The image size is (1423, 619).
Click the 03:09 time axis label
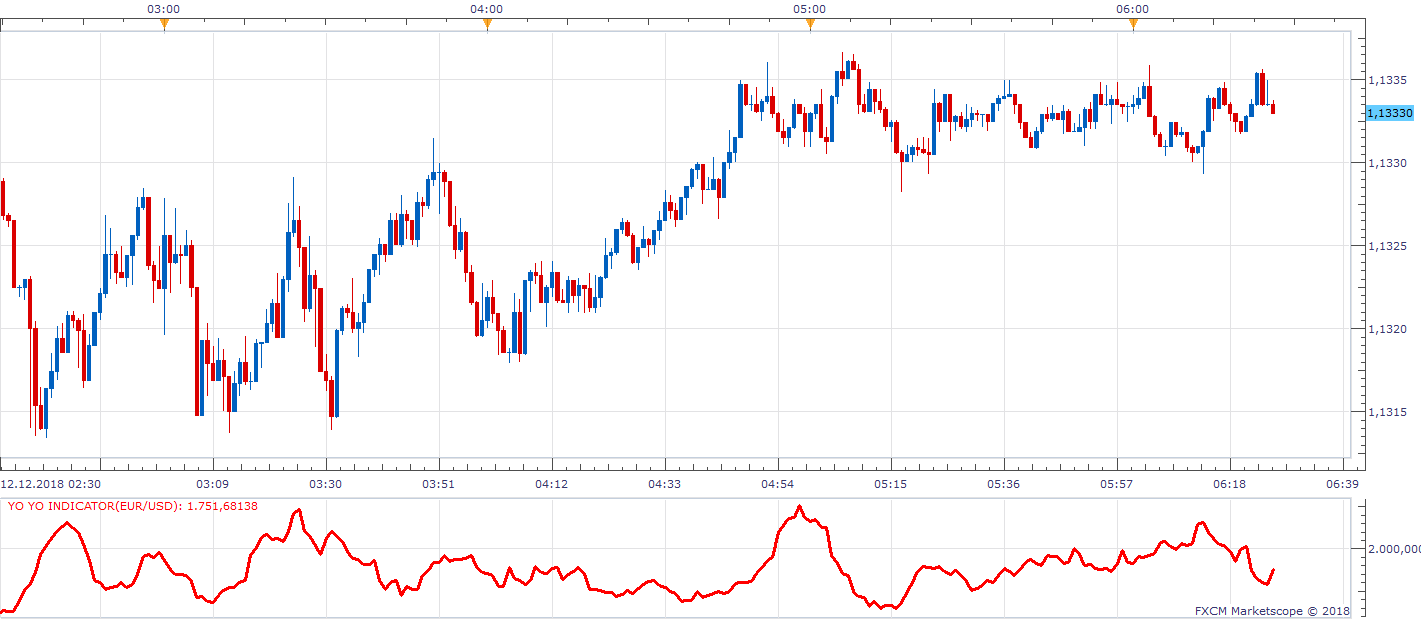coord(212,484)
